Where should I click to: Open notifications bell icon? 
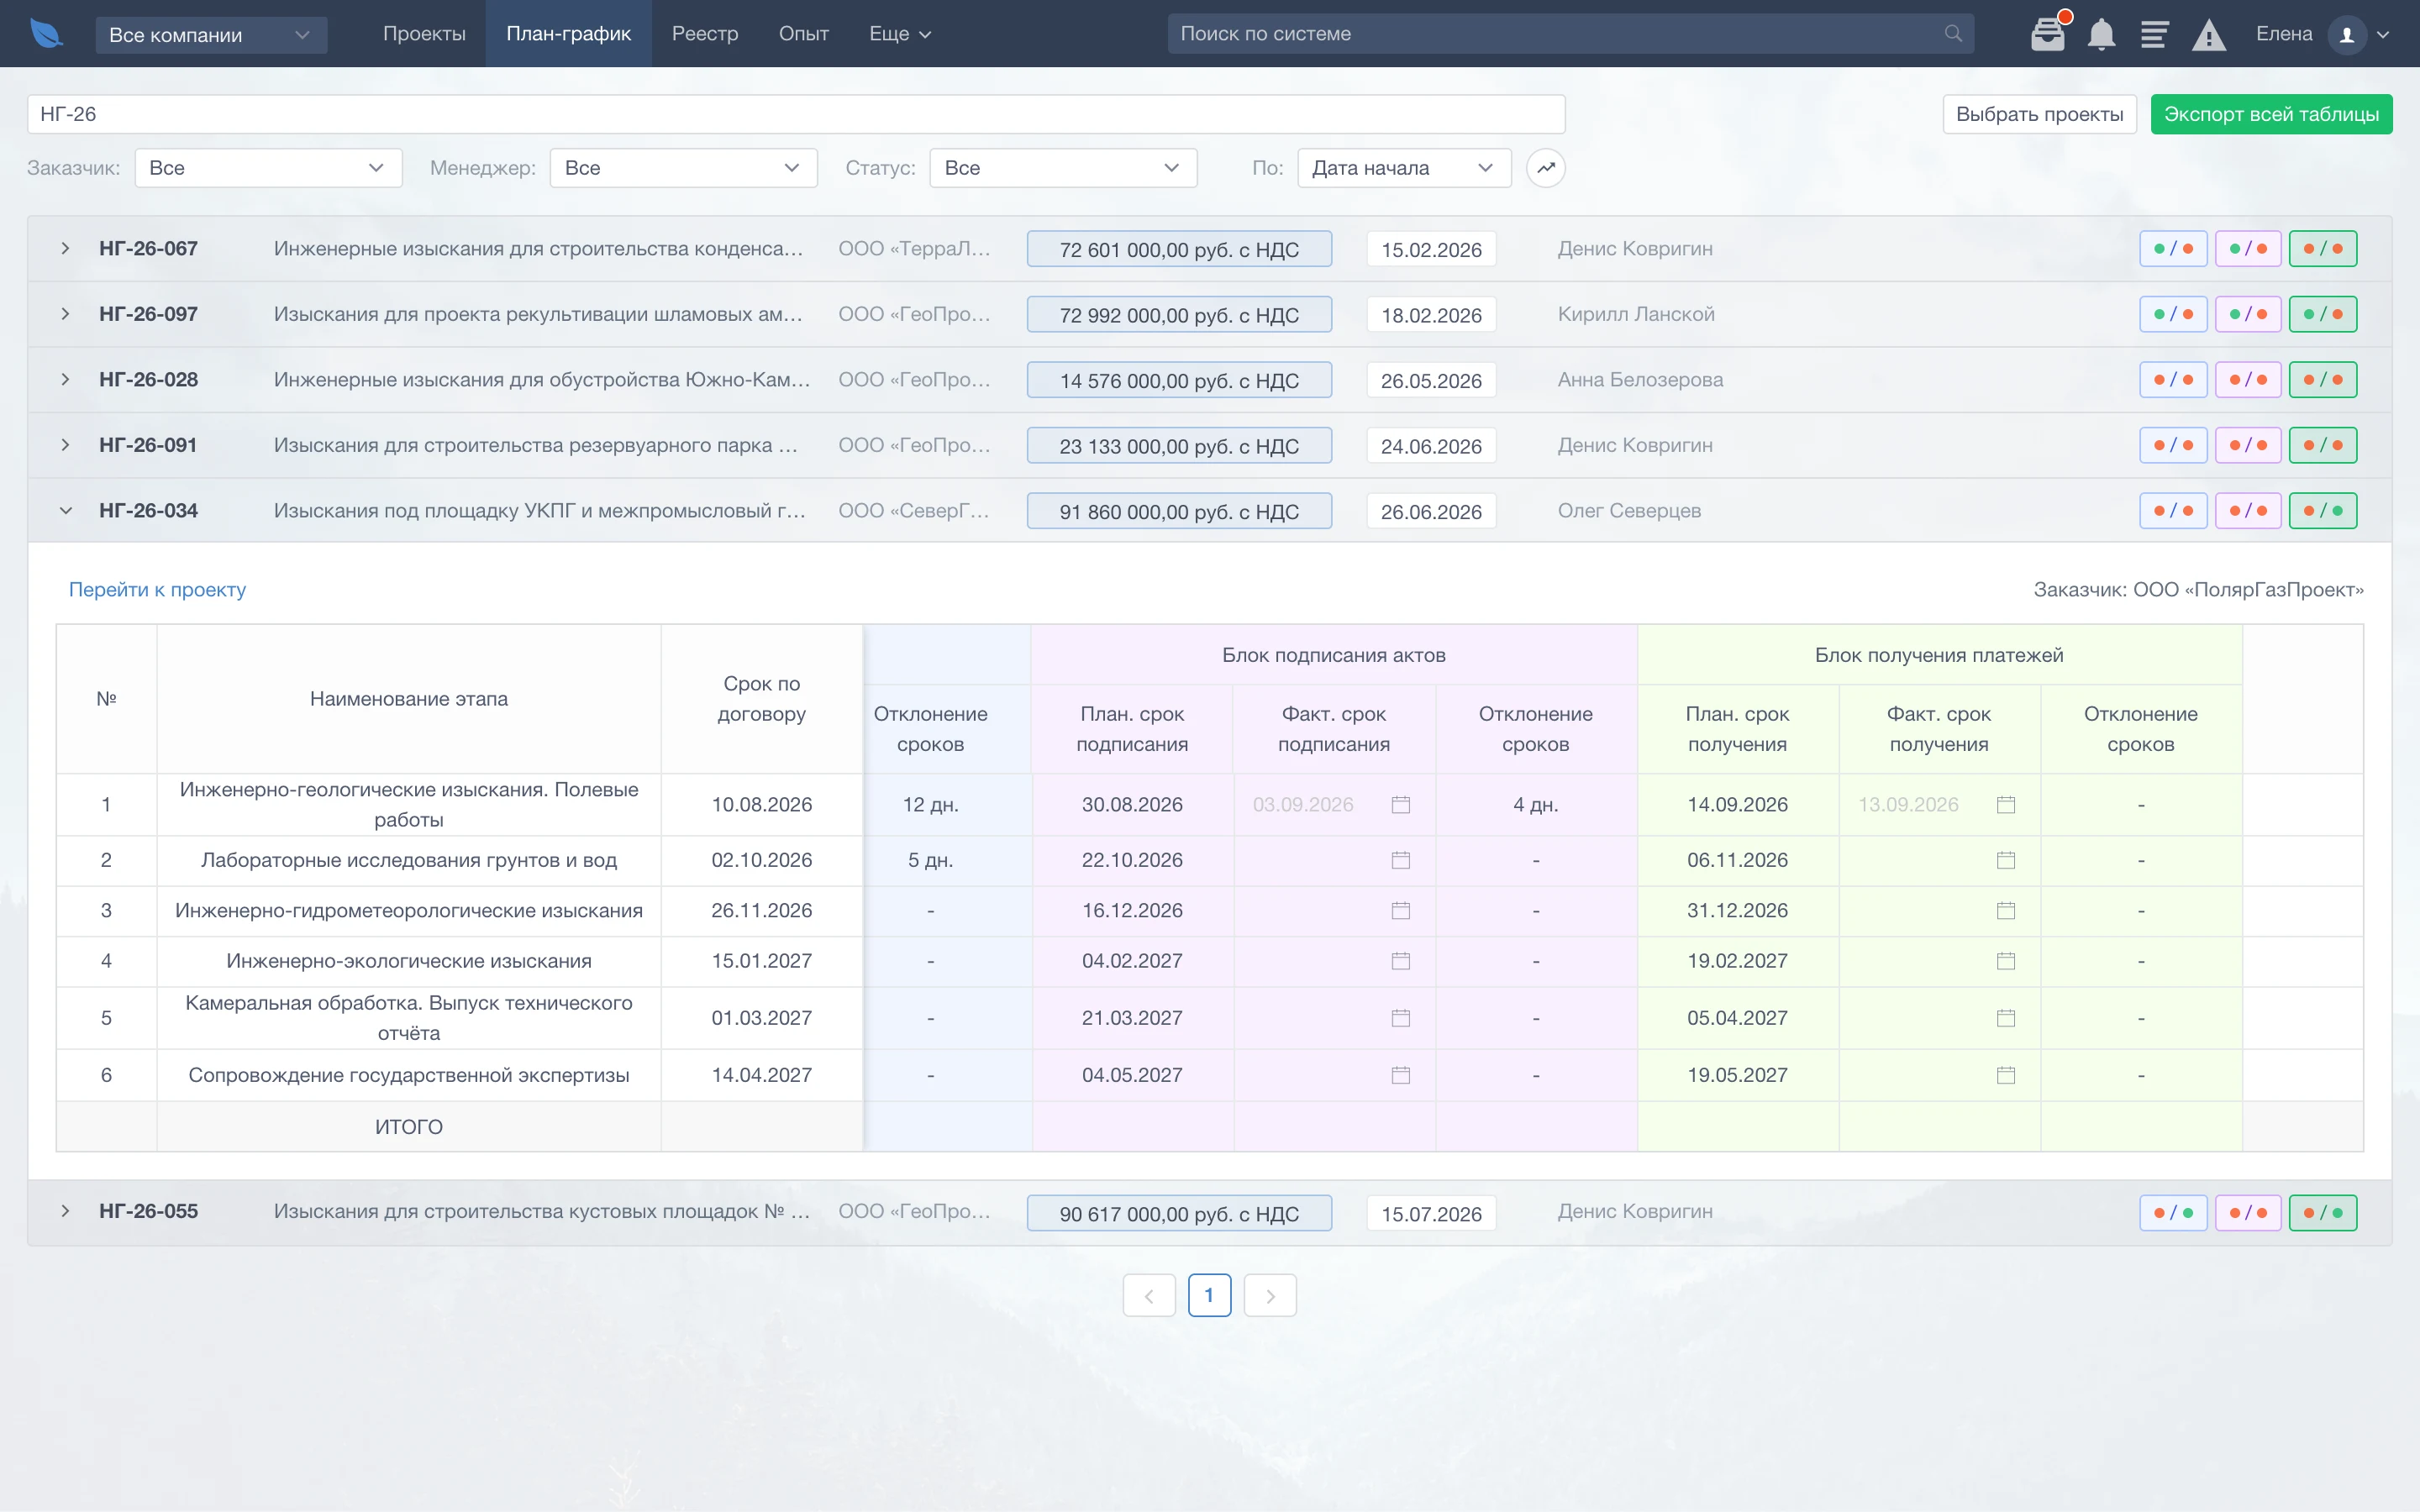2101,34
